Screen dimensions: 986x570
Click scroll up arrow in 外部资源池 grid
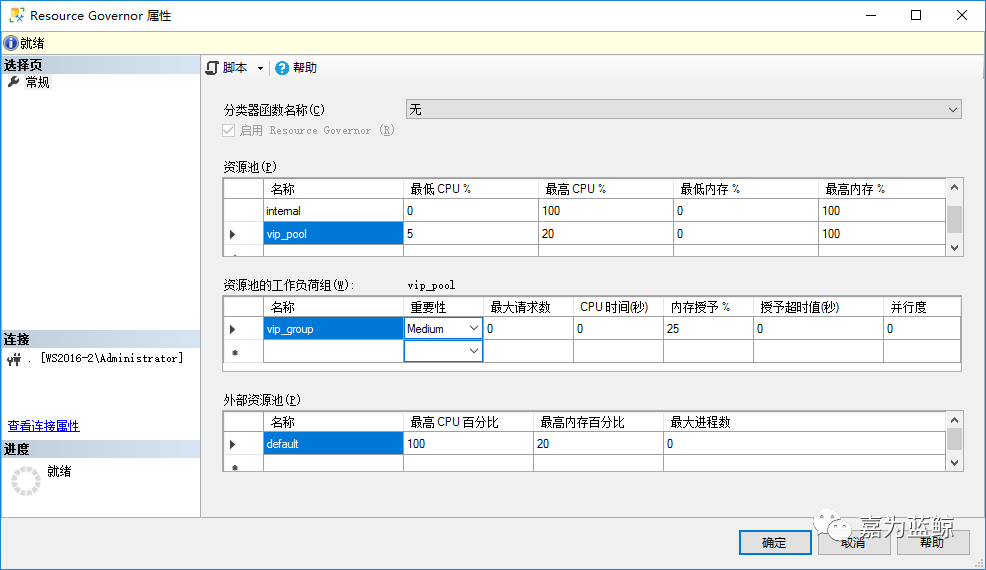click(955, 420)
